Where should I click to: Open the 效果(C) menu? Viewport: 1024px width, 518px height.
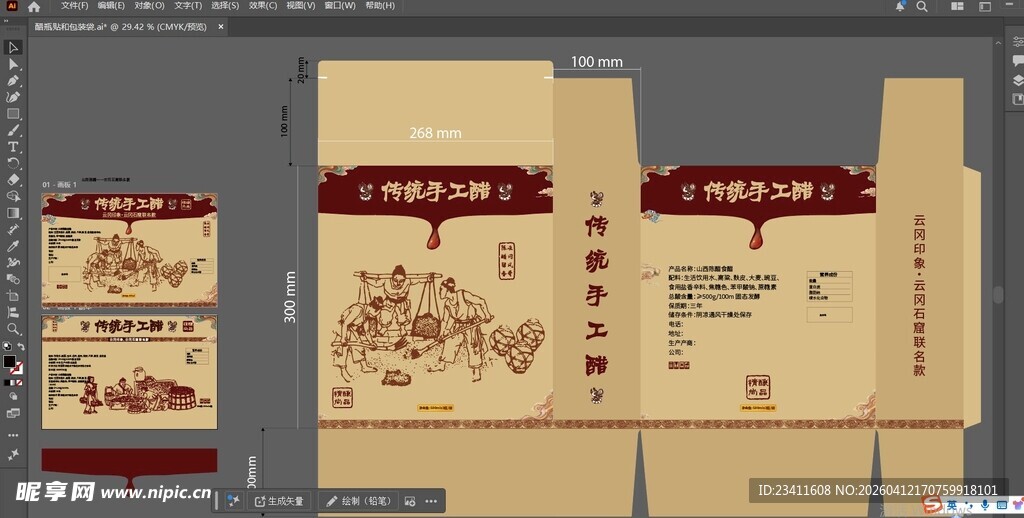pyautogui.click(x=263, y=6)
